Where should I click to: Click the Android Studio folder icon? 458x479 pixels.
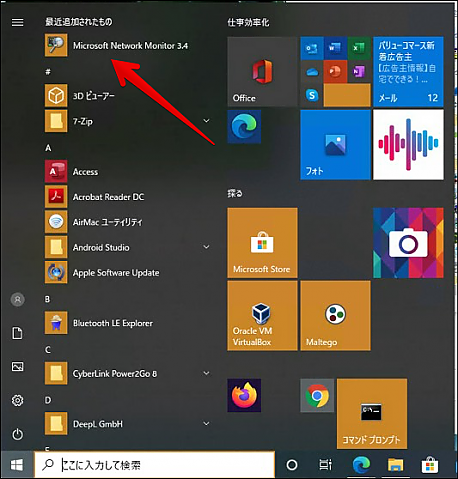pyautogui.click(x=56, y=247)
